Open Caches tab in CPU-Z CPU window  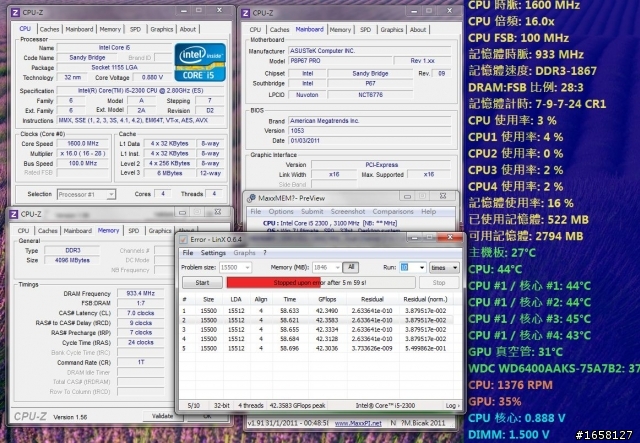click(49, 29)
